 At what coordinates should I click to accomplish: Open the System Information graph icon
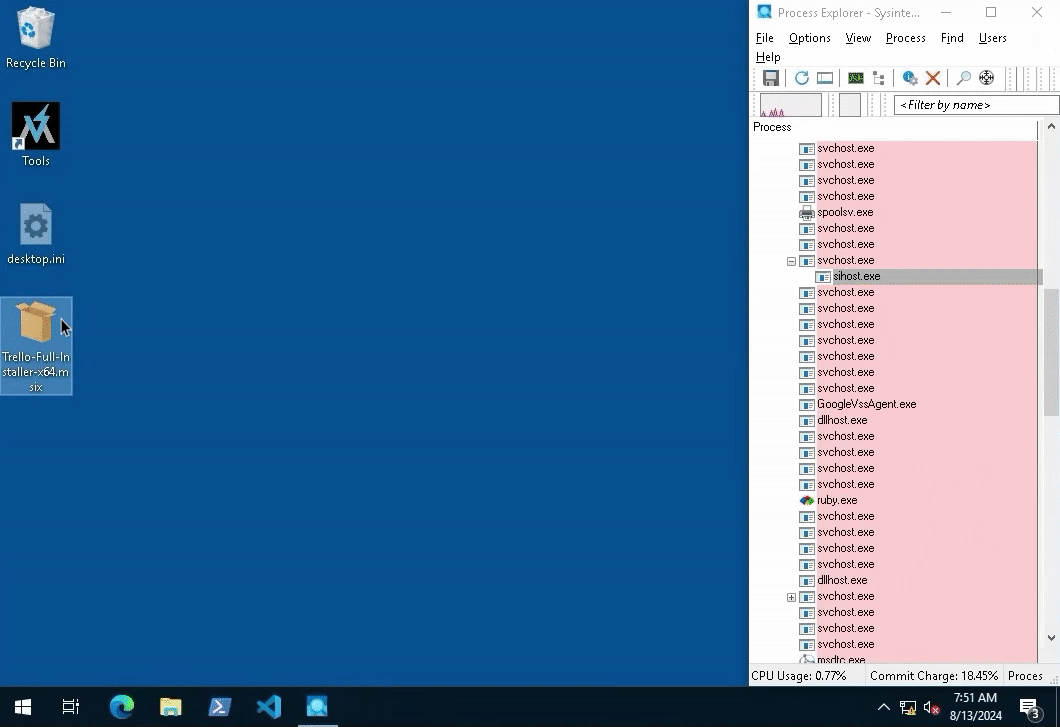(856, 78)
